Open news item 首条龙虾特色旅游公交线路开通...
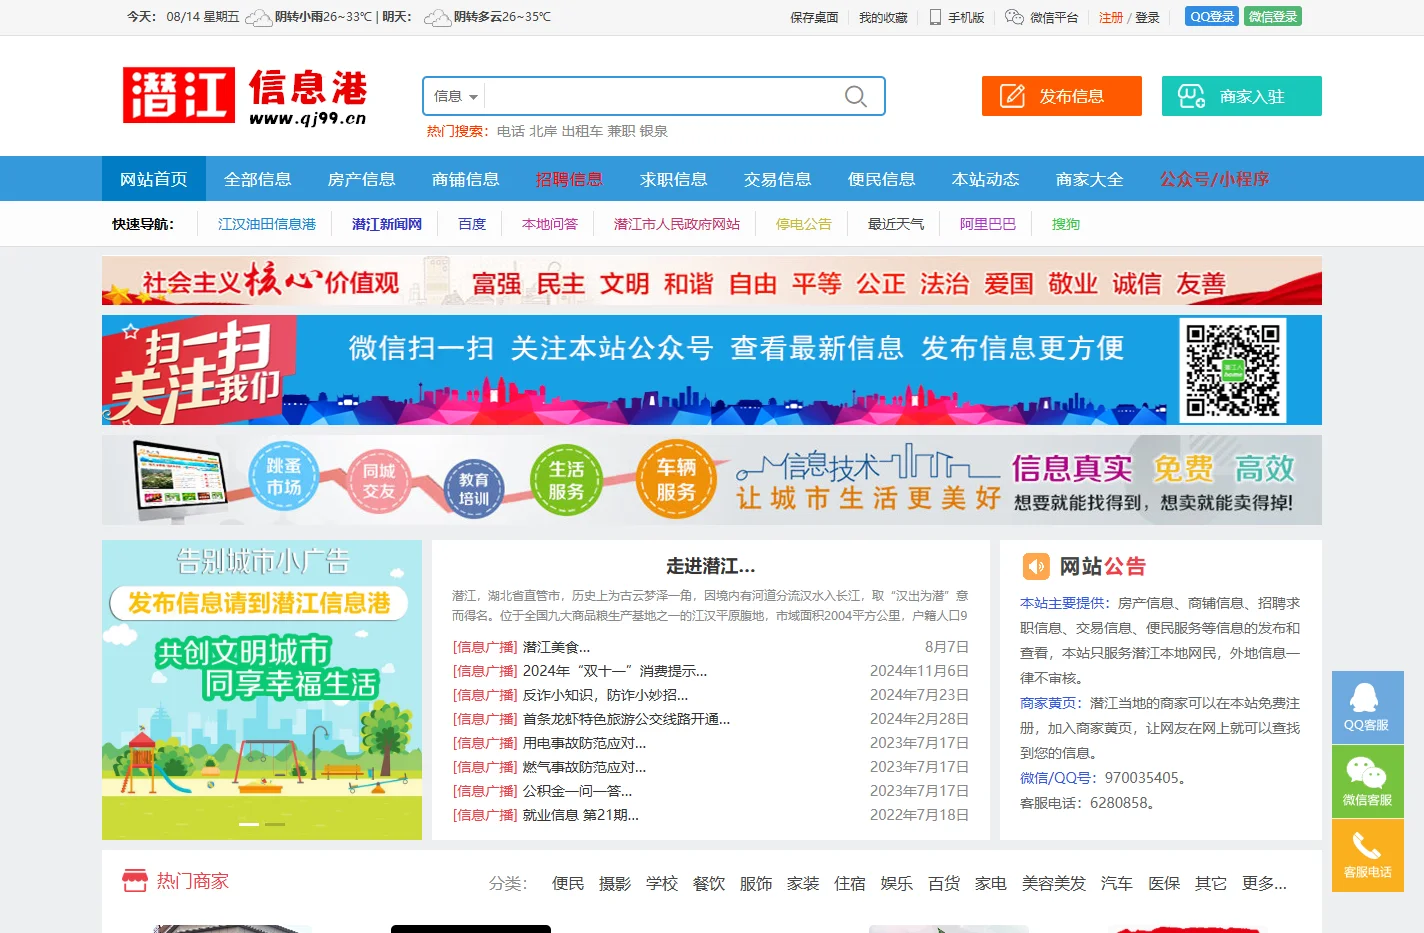The height and width of the screenshot is (933, 1424). click(x=626, y=719)
